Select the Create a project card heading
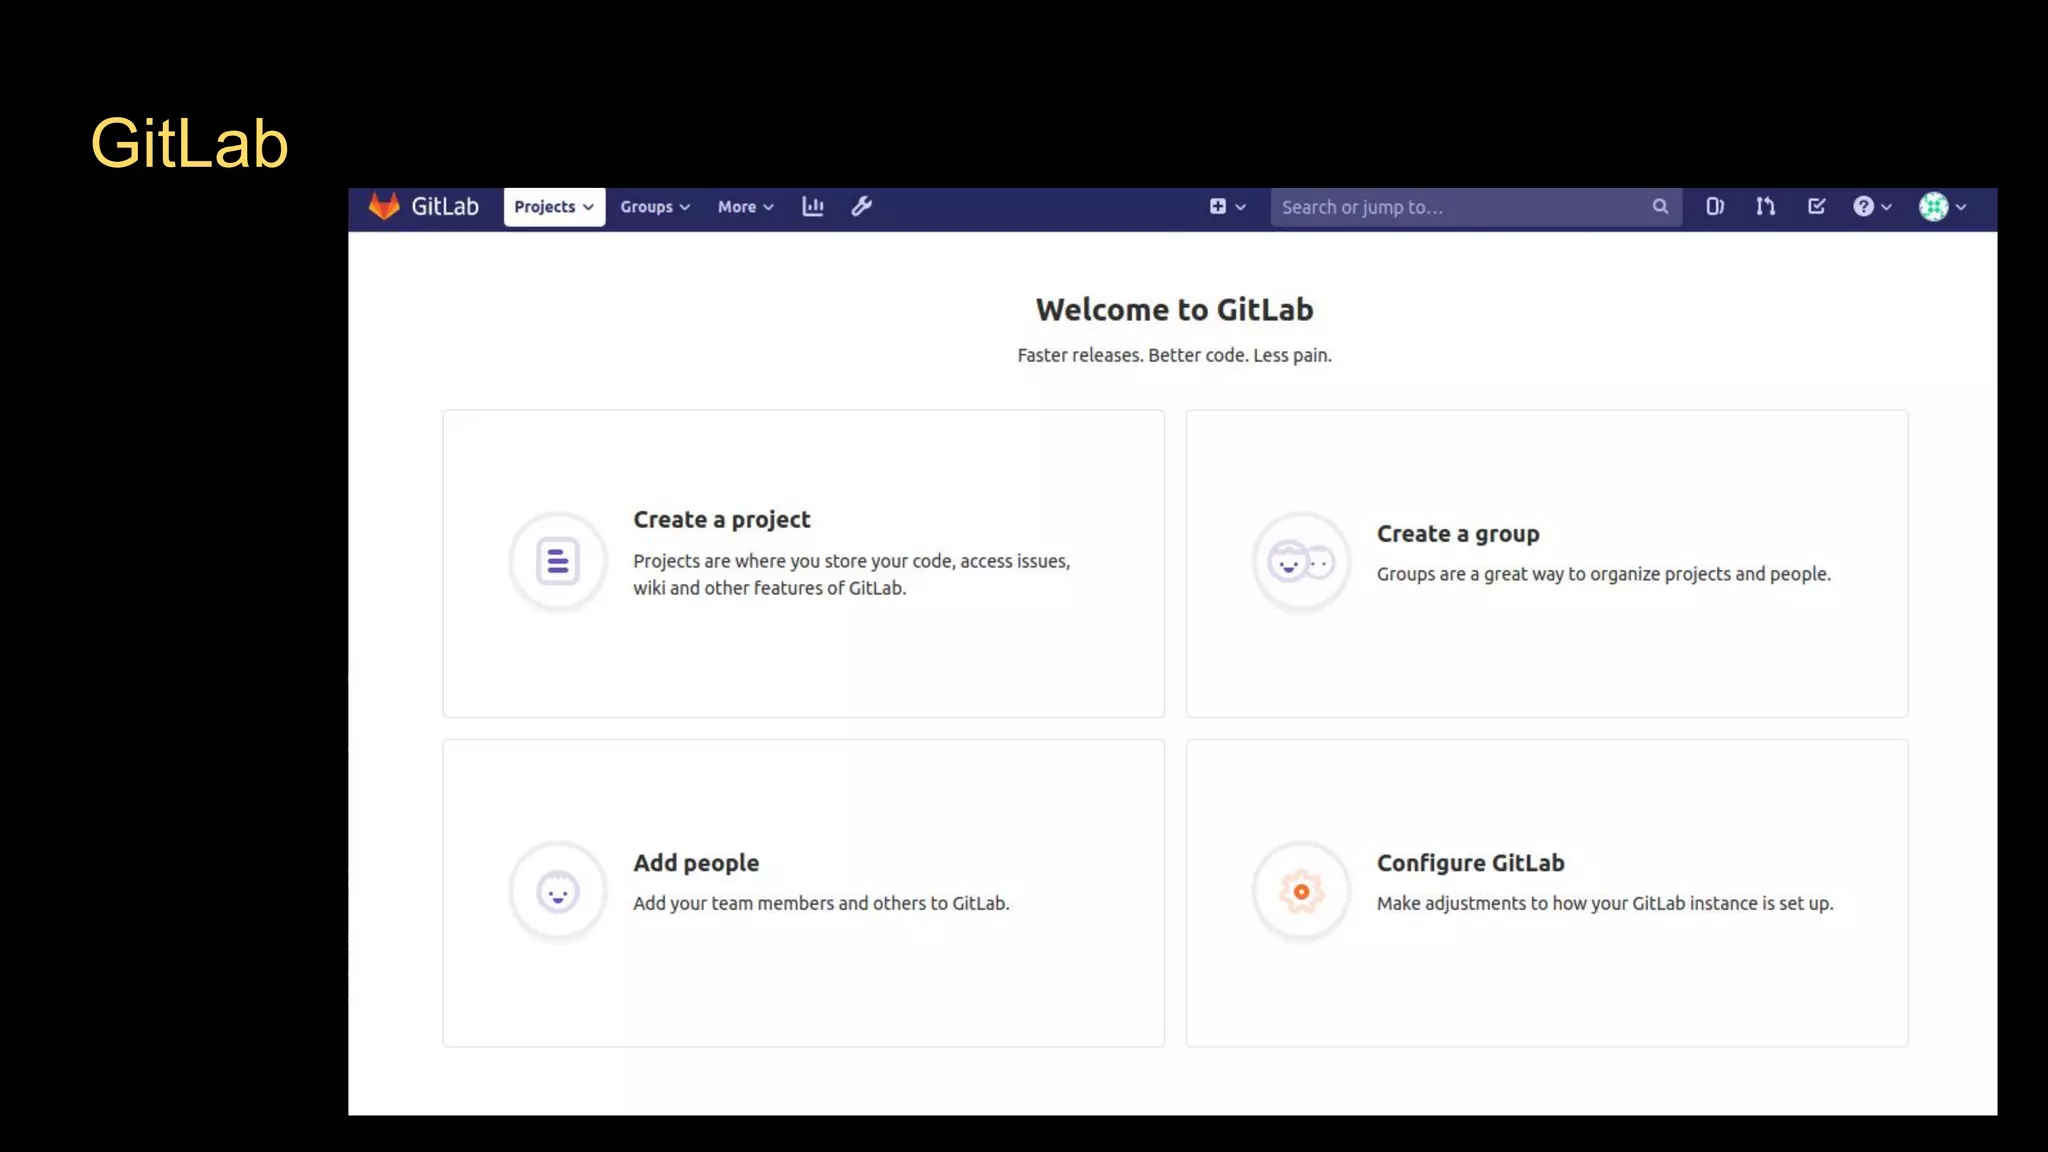 [x=721, y=520]
